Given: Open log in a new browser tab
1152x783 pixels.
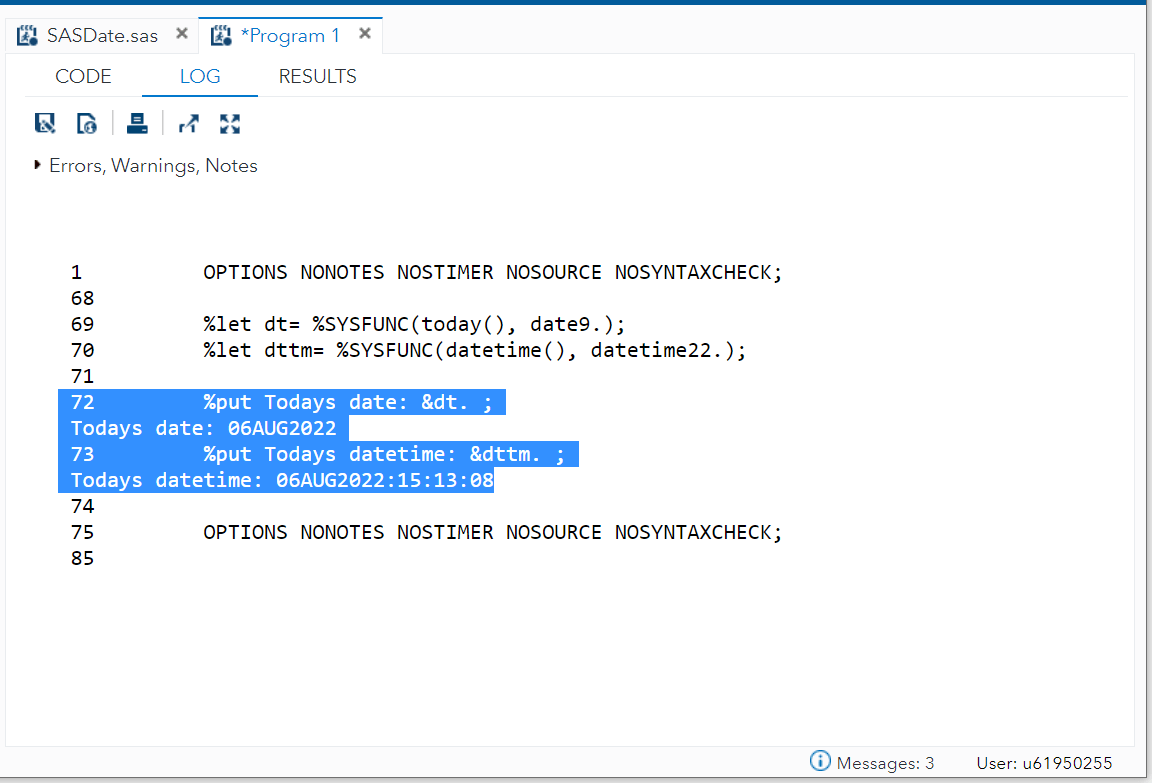Looking at the screenshot, I should (188, 123).
